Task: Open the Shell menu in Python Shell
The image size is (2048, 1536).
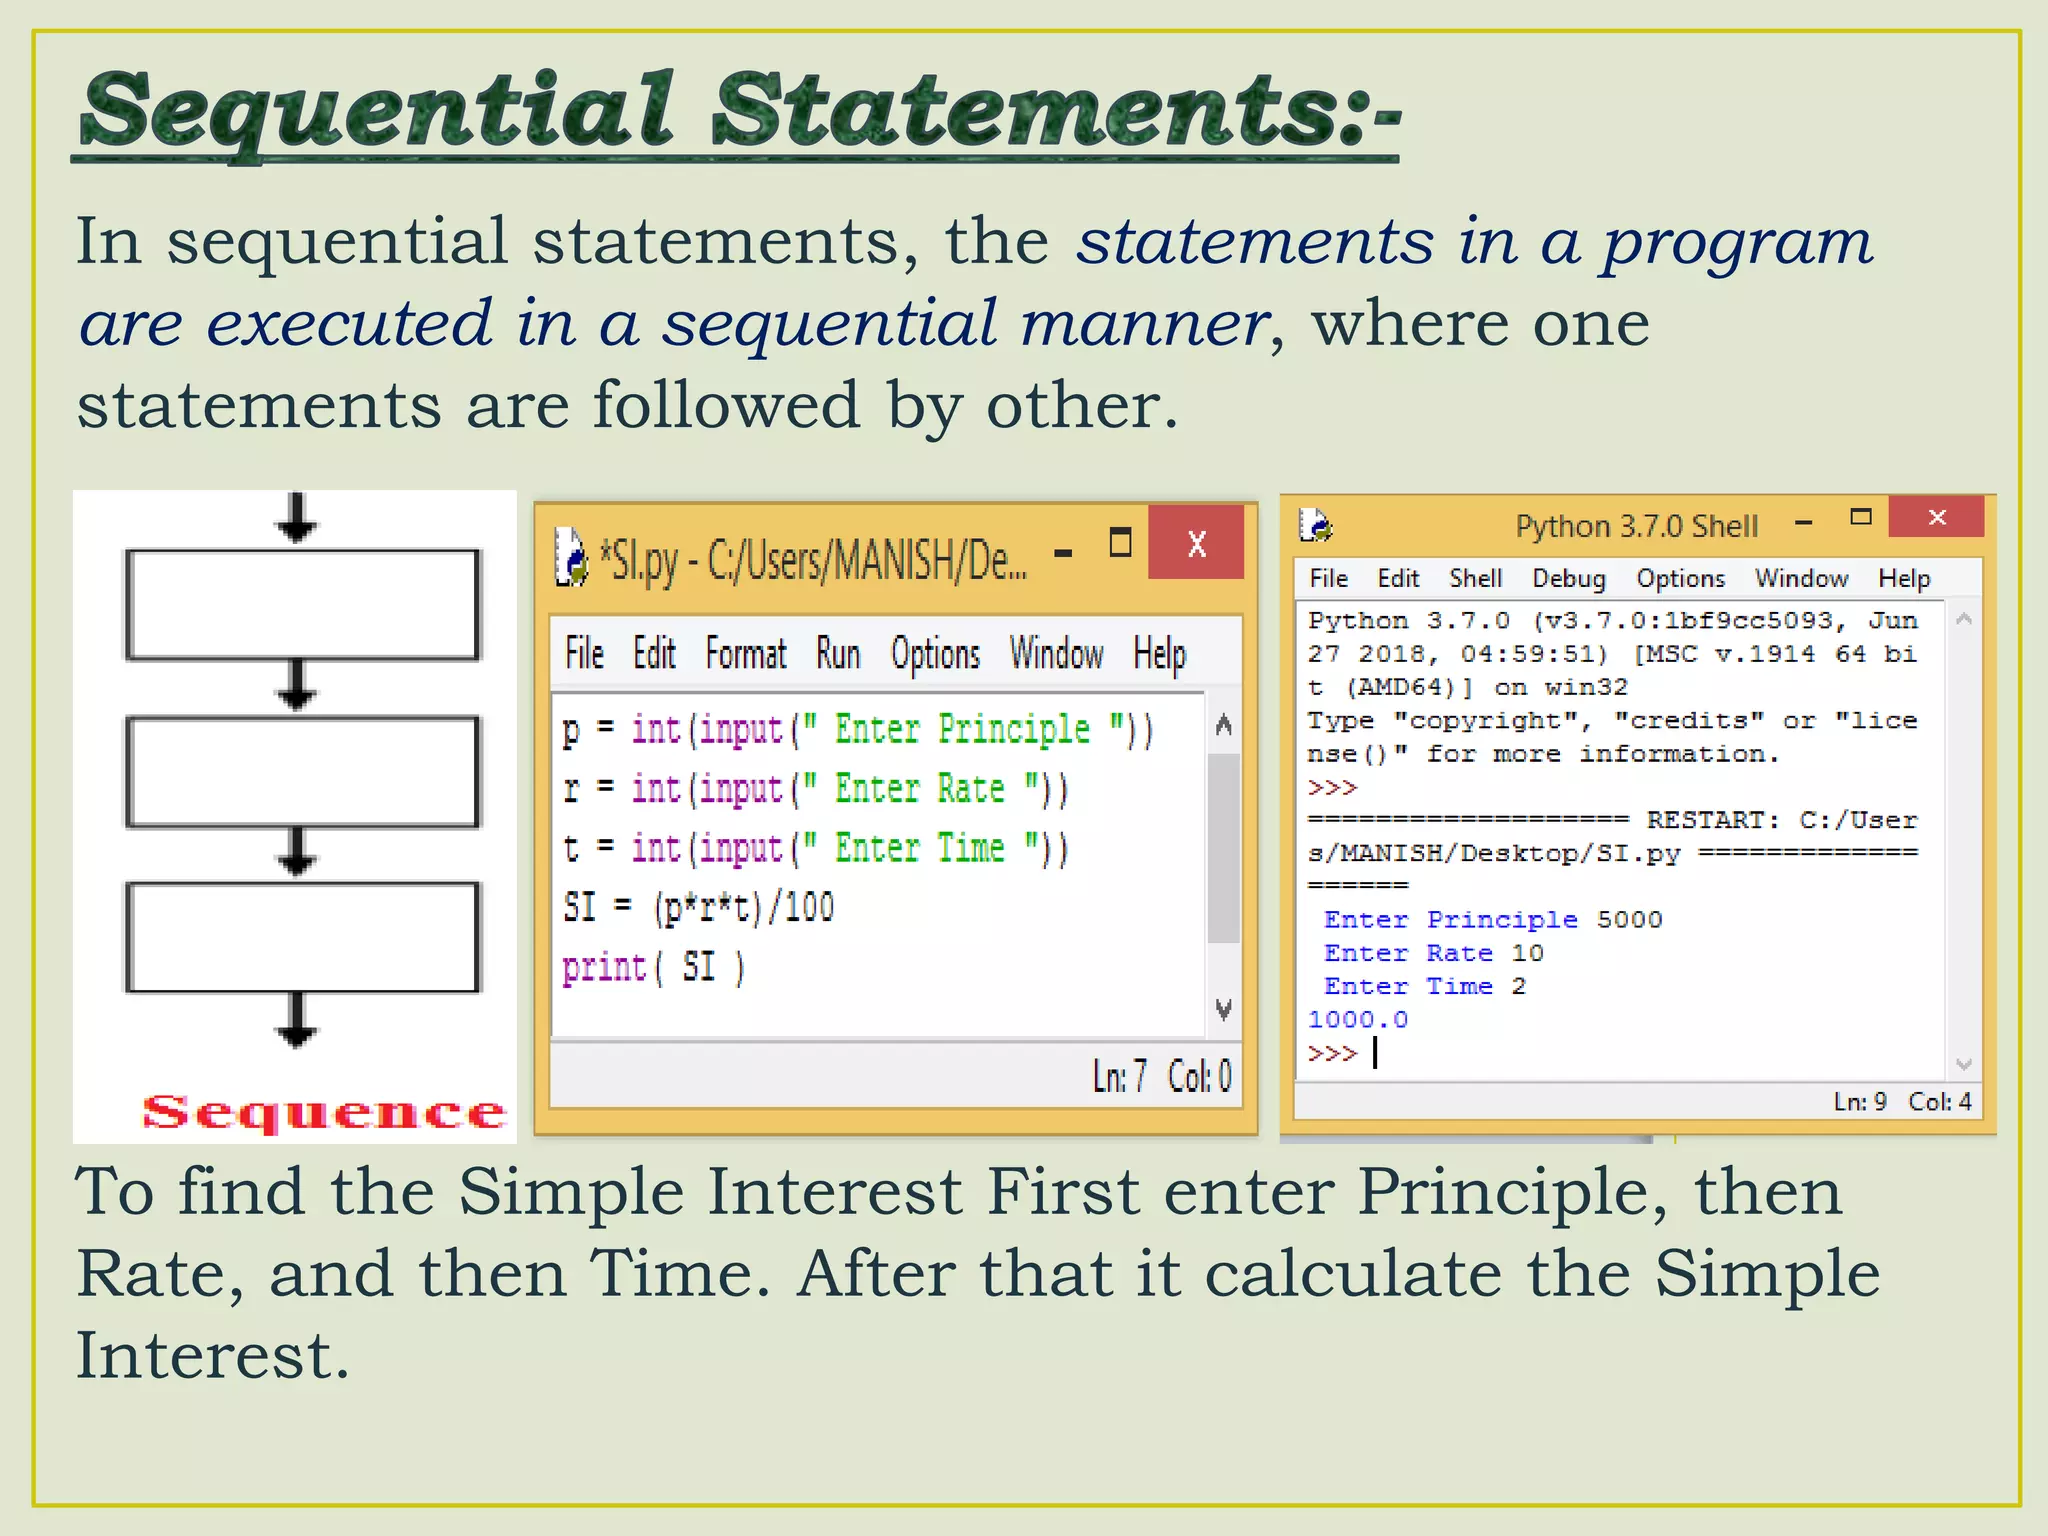Action: (1475, 578)
